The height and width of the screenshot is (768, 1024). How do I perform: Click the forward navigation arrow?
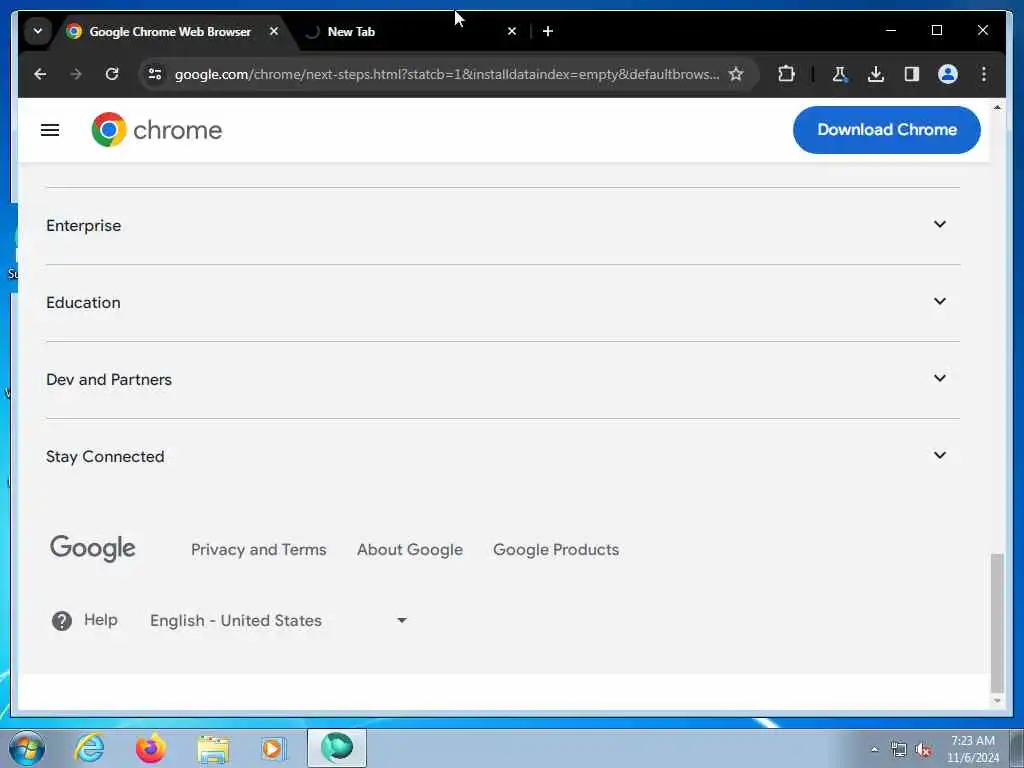point(76,74)
